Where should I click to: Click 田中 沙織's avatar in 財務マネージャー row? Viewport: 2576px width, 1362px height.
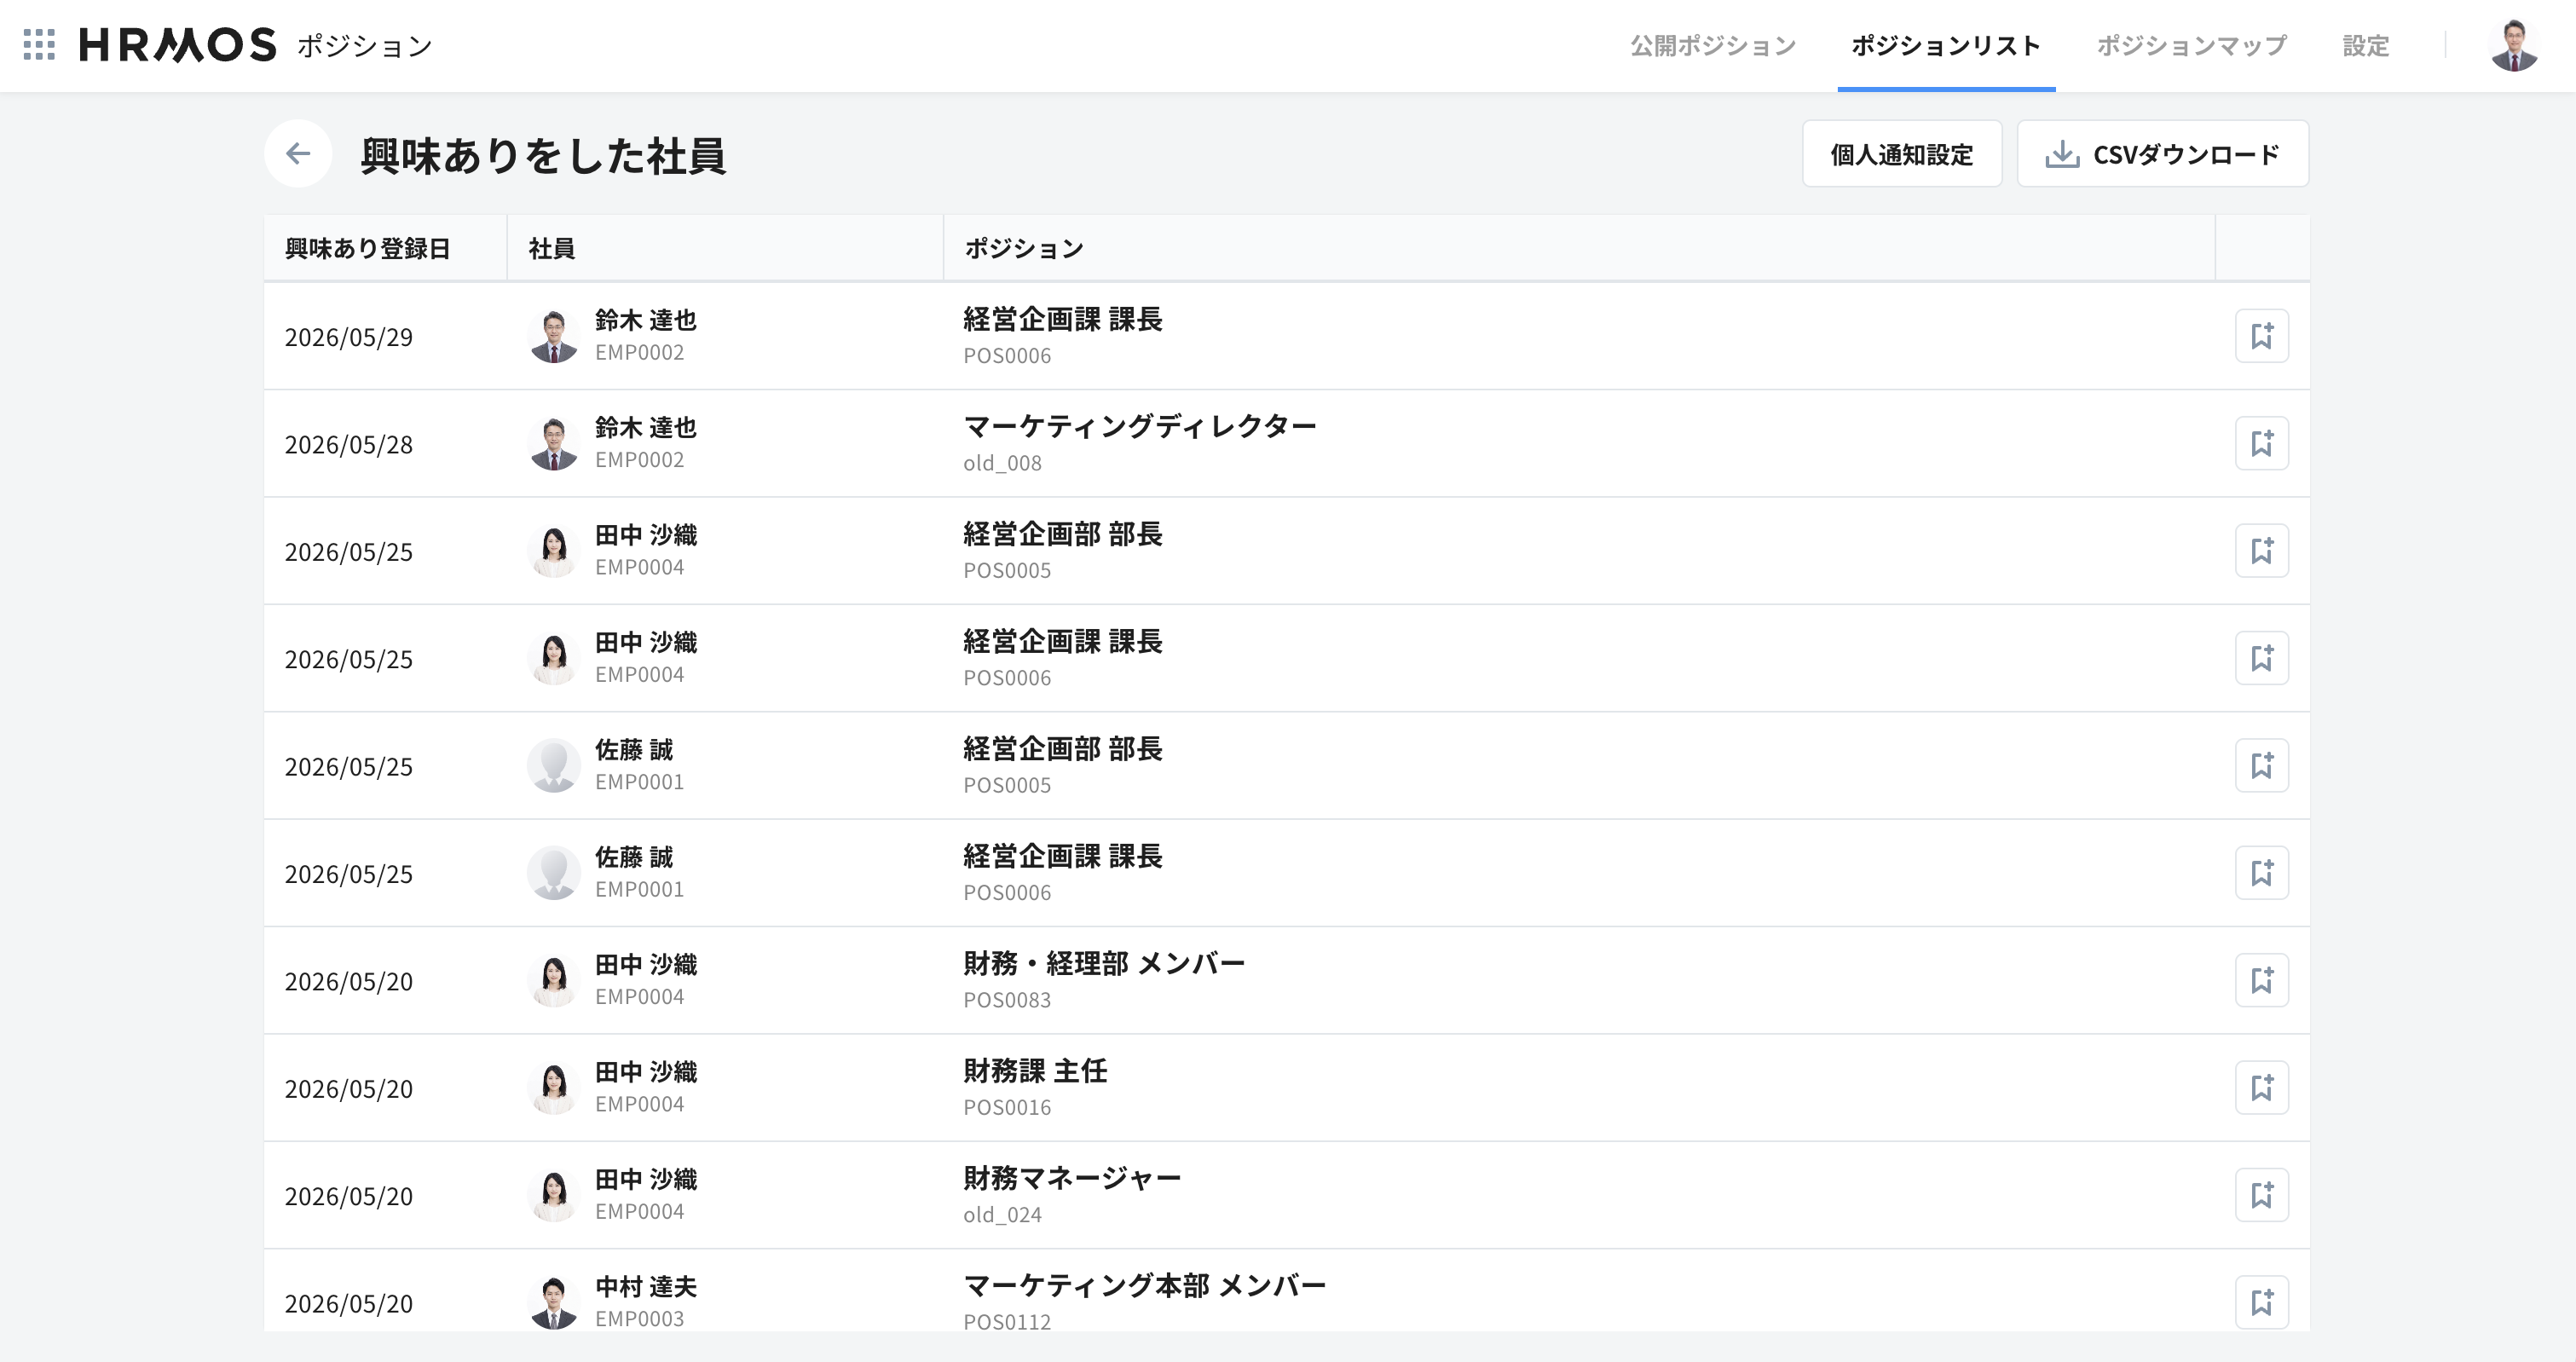pos(554,1195)
